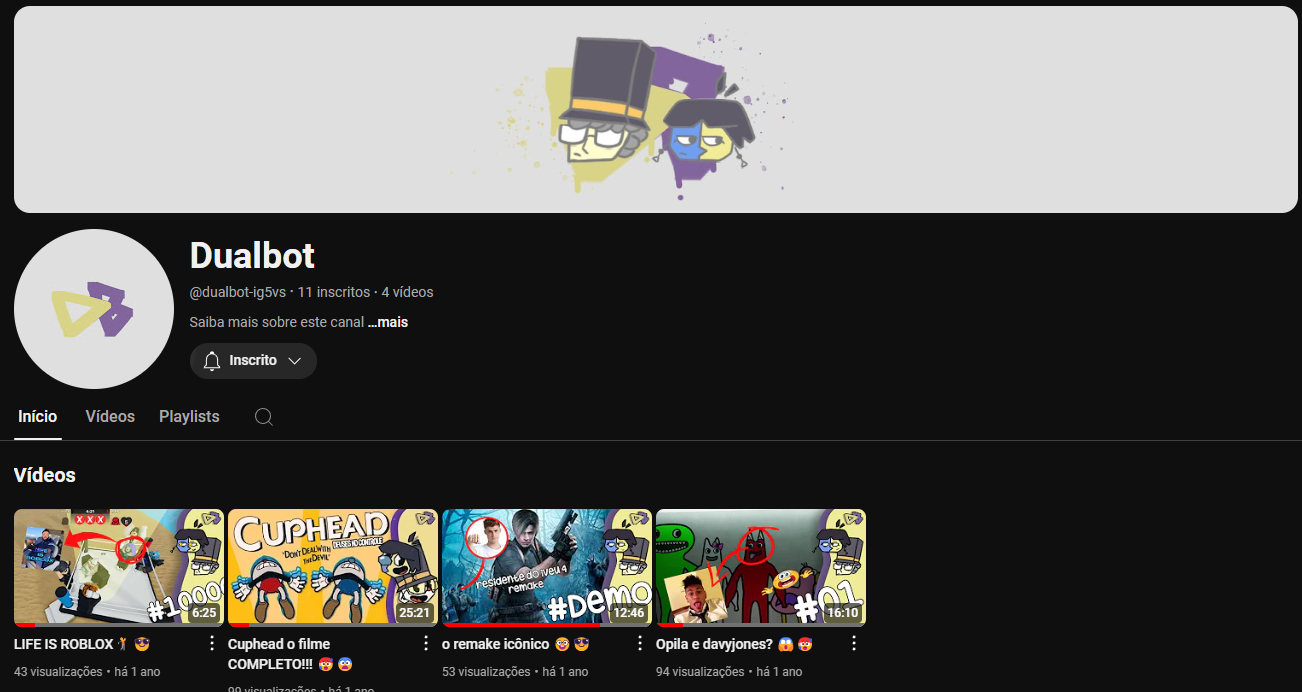Screen dimensions: 1302x692
Task: Open o remake icônico title link
Action: click(x=515, y=644)
